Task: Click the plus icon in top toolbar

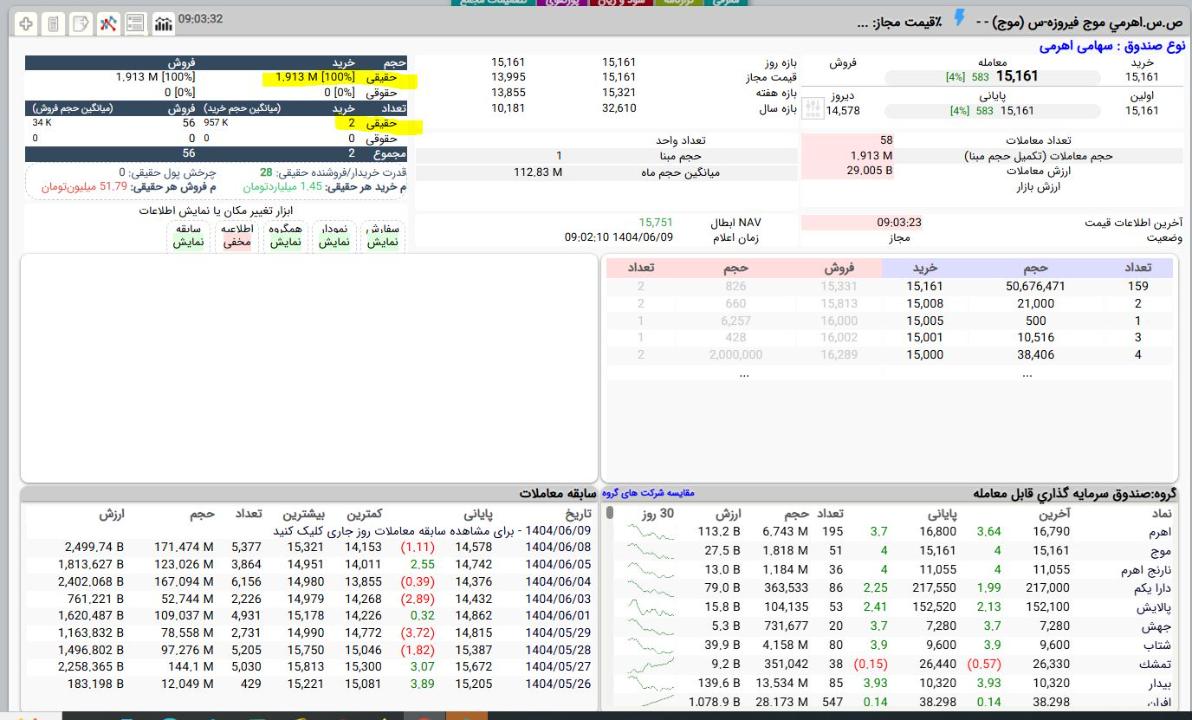Action: (25, 22)
